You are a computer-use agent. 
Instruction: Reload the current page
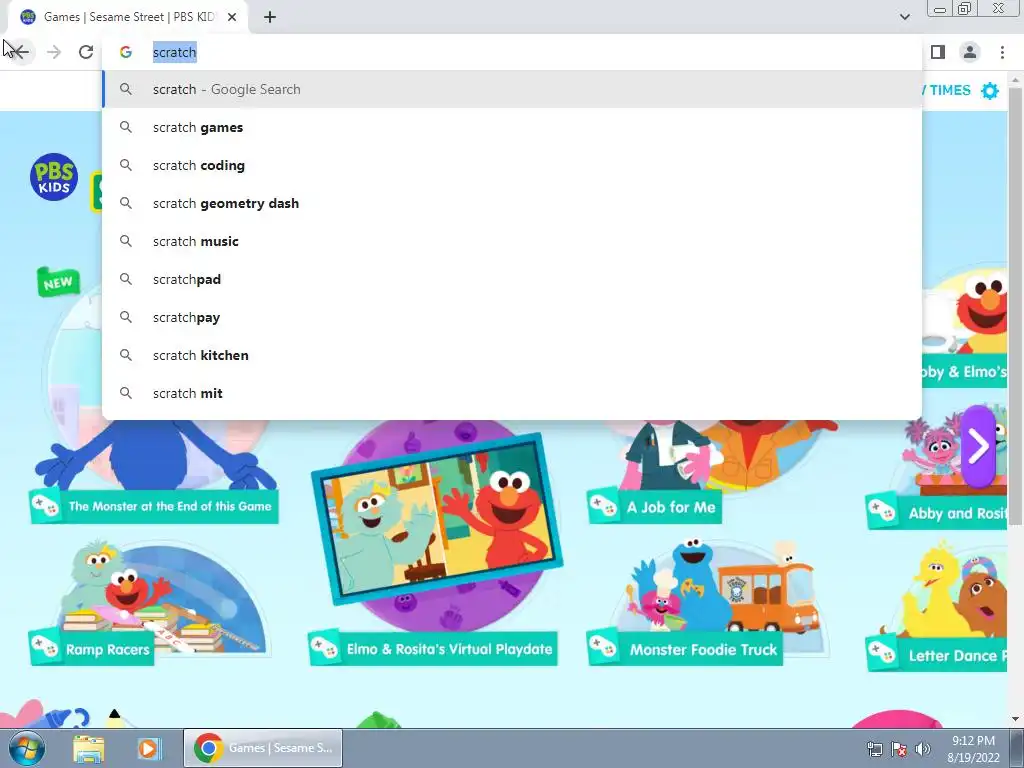[86, 52]
